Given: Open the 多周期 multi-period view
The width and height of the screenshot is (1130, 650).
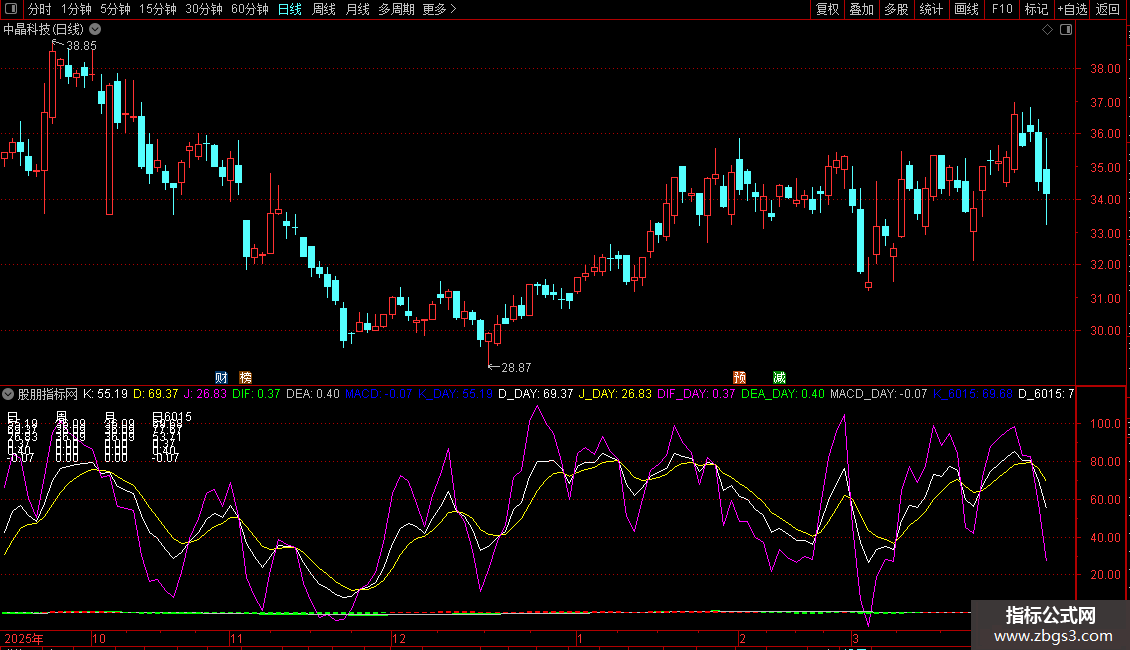Looking at the screenshot, I should click(x=396, y=9).
